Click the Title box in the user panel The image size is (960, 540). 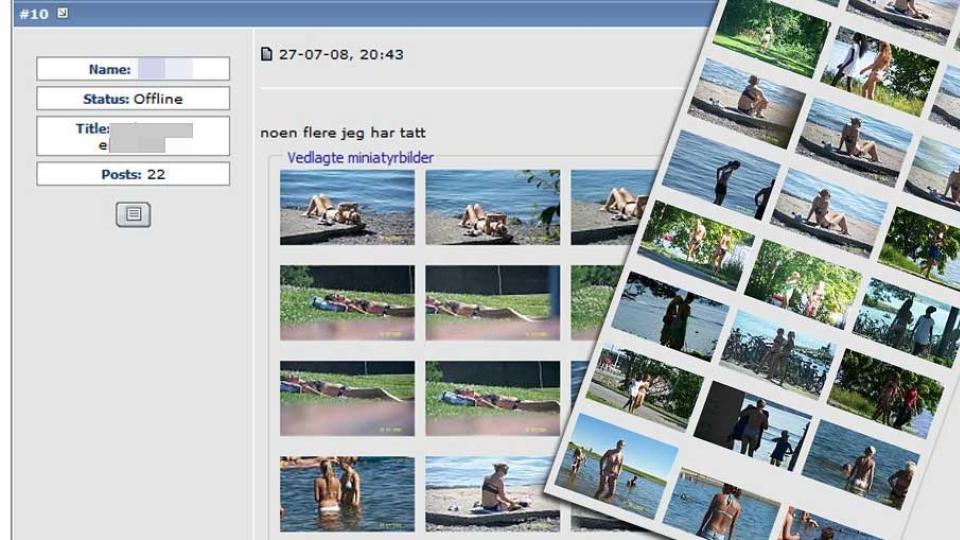coord(133,136)
